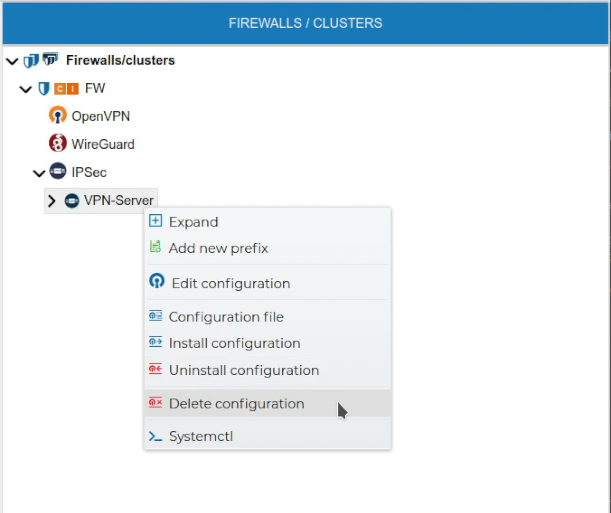Click the VPN-Server node icon
Viewport: 611px width, 513px height.
coord(72,200)
